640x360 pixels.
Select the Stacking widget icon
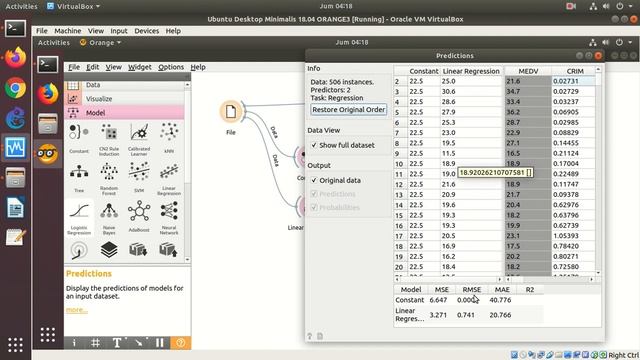coord(109,250)
